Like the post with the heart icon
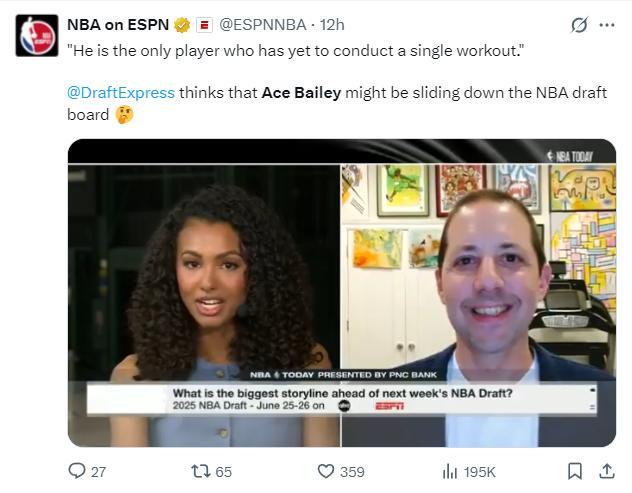 point(325,471)
